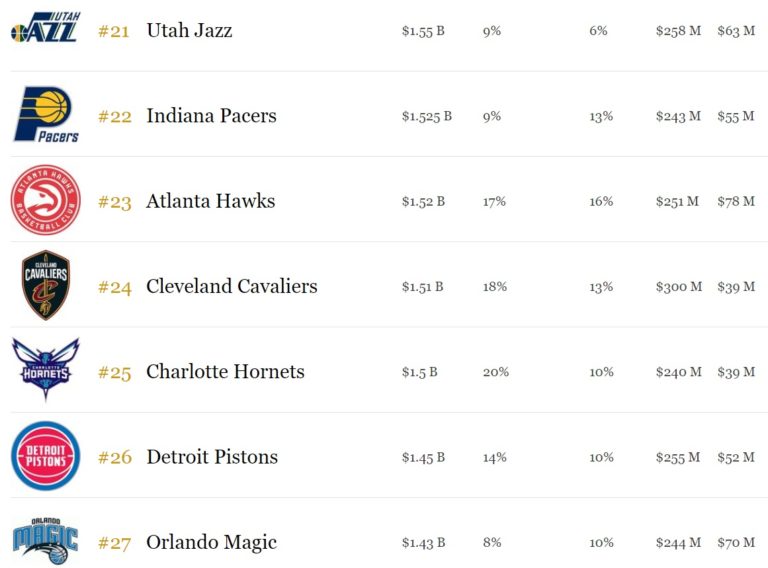768x568 pixels.
Task: Select the Cleveland Cavaliers logo
Action: 45,286
